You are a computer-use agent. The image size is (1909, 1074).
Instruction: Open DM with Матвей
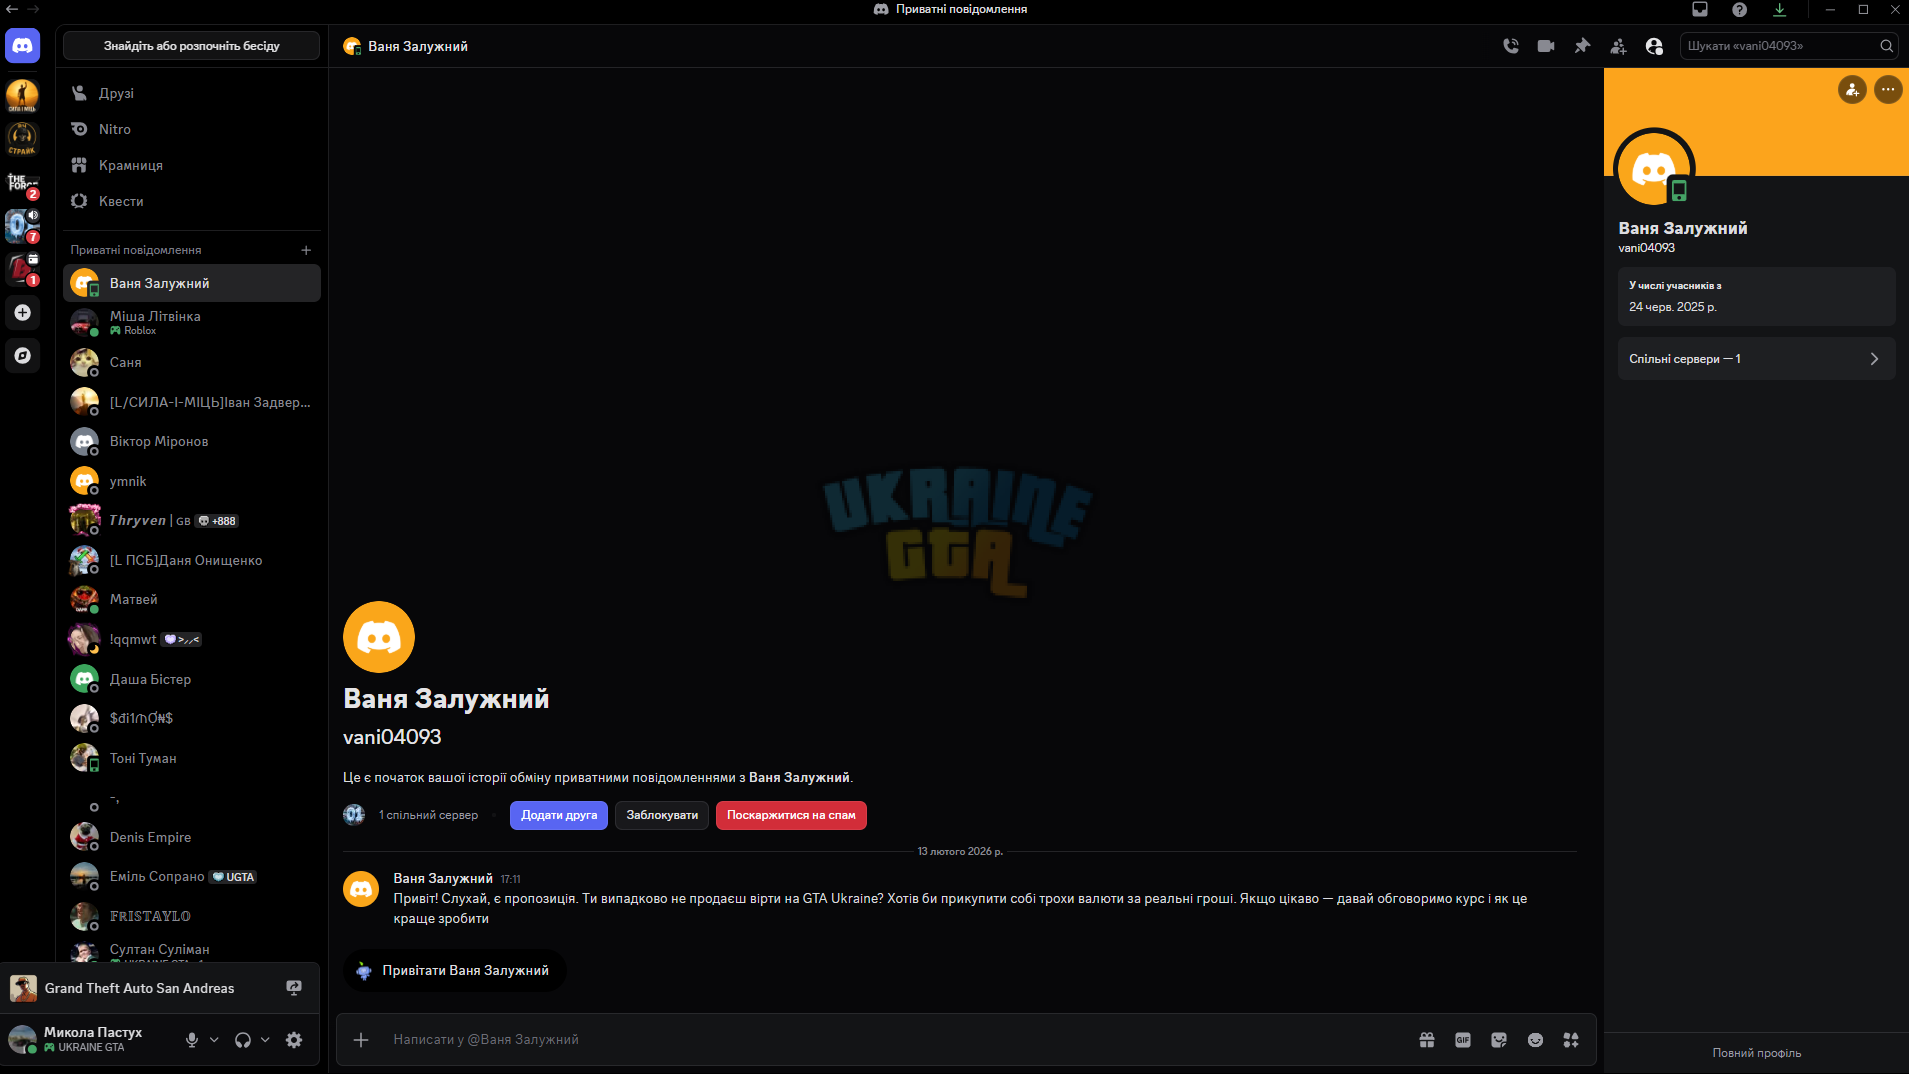tap(192, 600)
